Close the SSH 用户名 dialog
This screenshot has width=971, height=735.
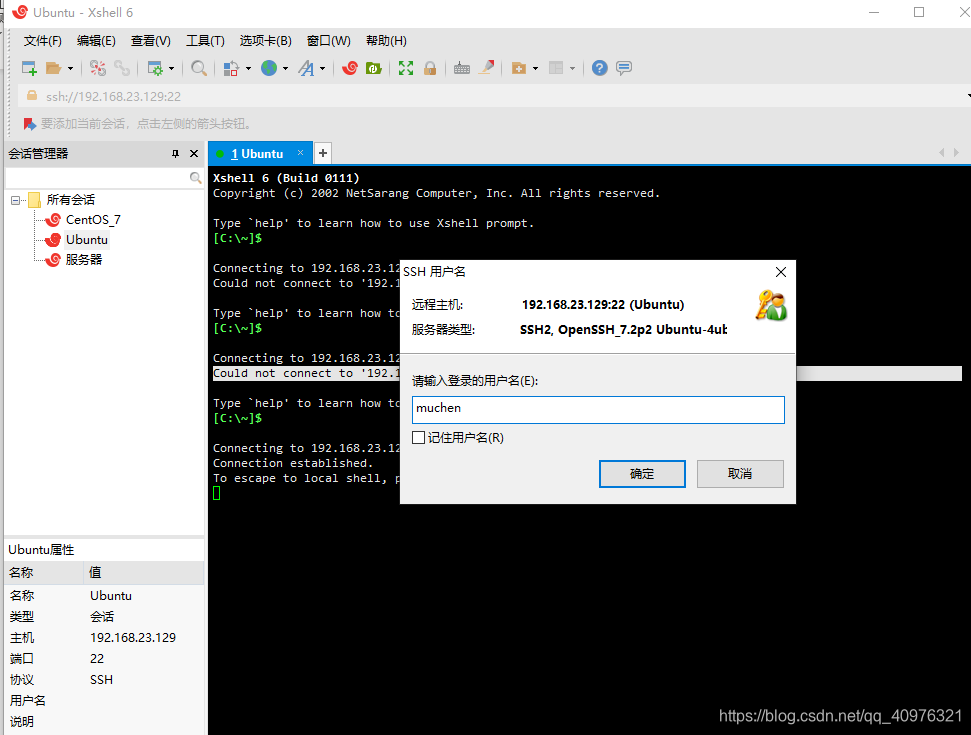point(781,272)
